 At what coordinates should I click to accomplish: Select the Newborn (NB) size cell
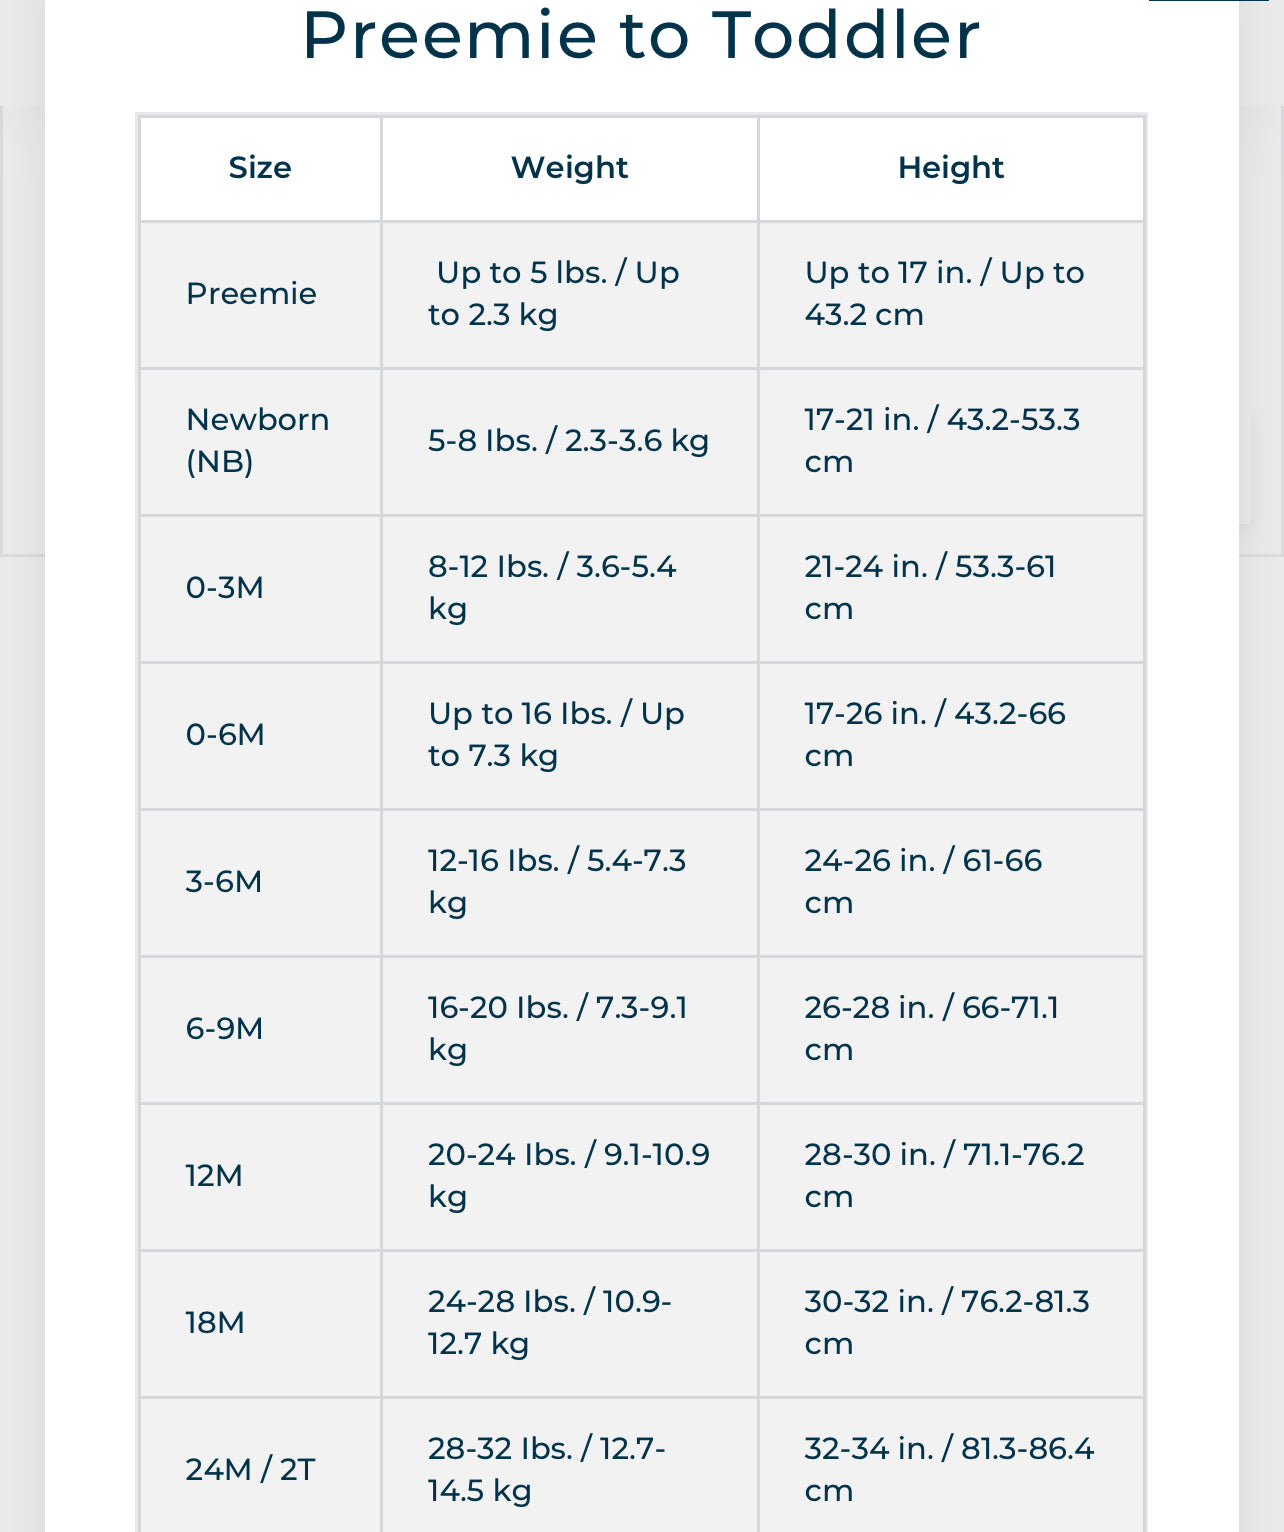pyautogui.click(x=257, y=441)
